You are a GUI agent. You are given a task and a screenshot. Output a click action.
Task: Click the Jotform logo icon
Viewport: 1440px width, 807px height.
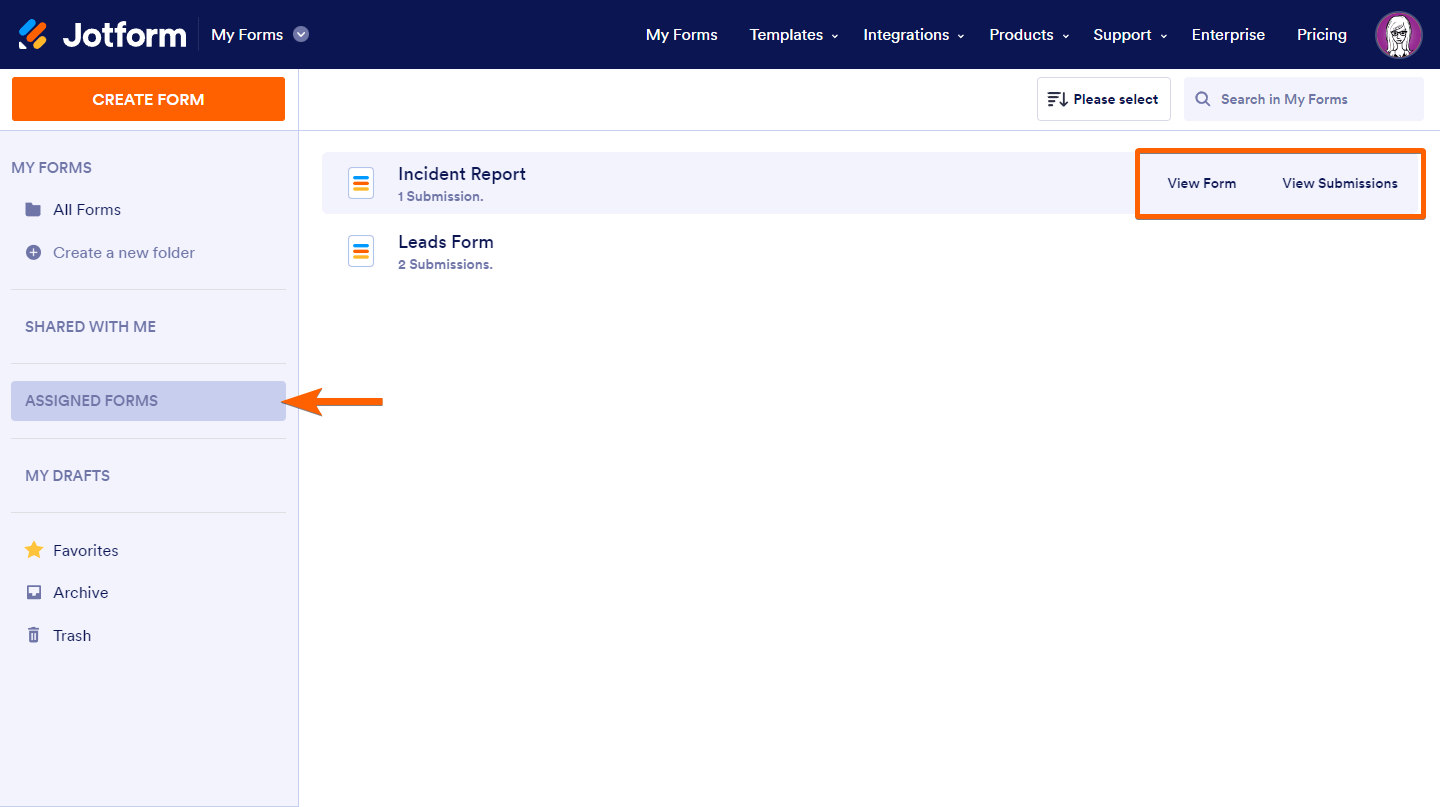tap(33, 34)
